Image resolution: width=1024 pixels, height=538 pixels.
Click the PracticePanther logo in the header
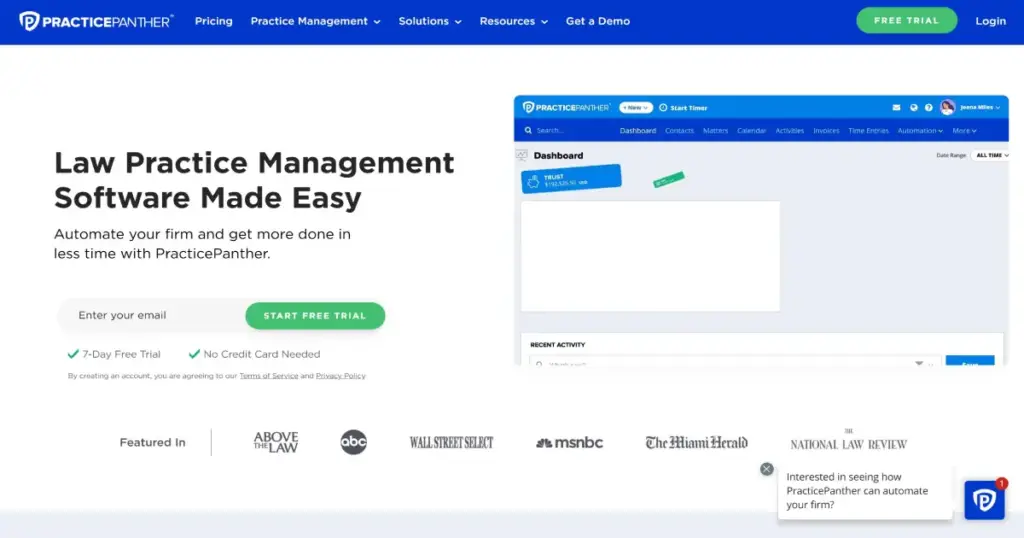[x=96, y=22]
